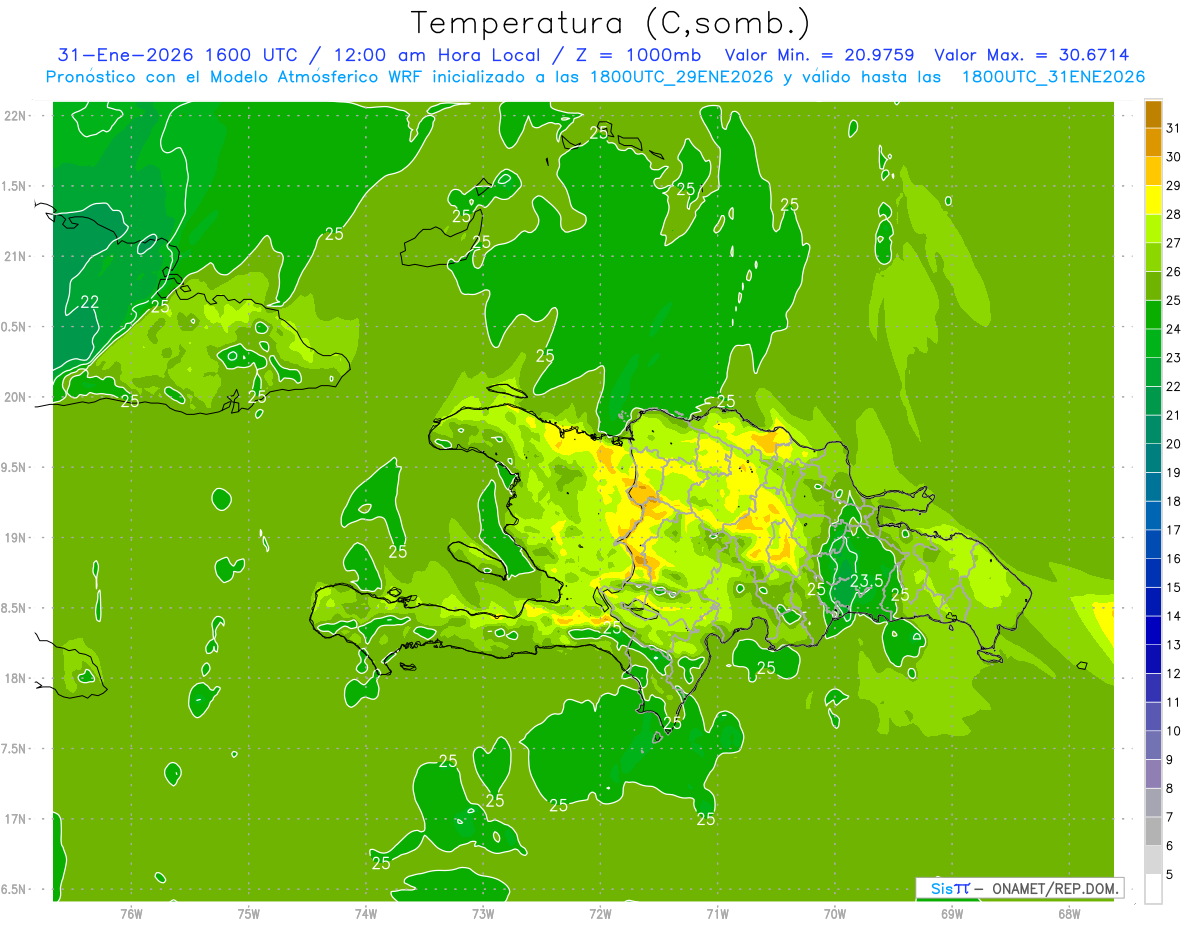Viewport: 1200px width, 927px height.
Task: Click the '76W' longitude axis label
Action: click(131, 914)
